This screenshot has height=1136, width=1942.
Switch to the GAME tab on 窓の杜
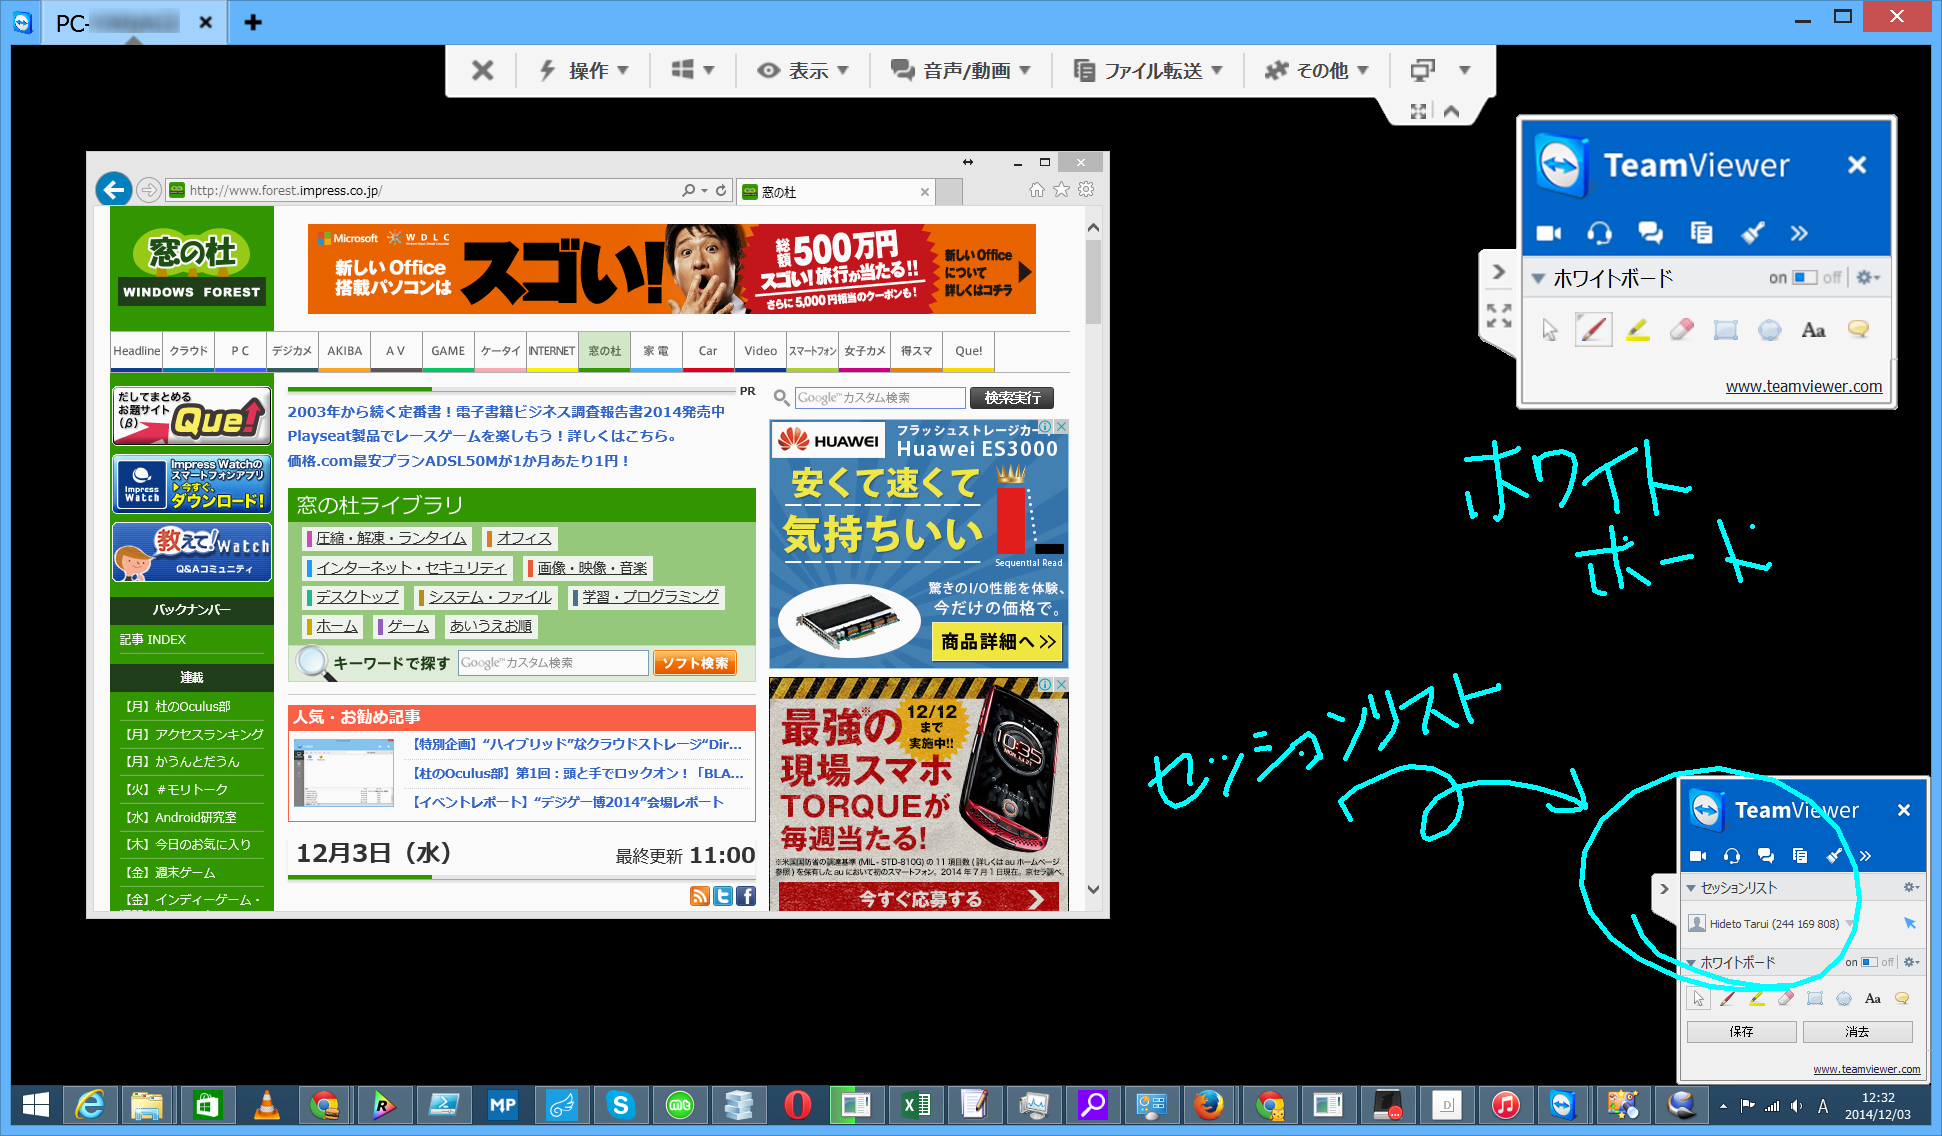pyautogui.click(x=448, y=351)
